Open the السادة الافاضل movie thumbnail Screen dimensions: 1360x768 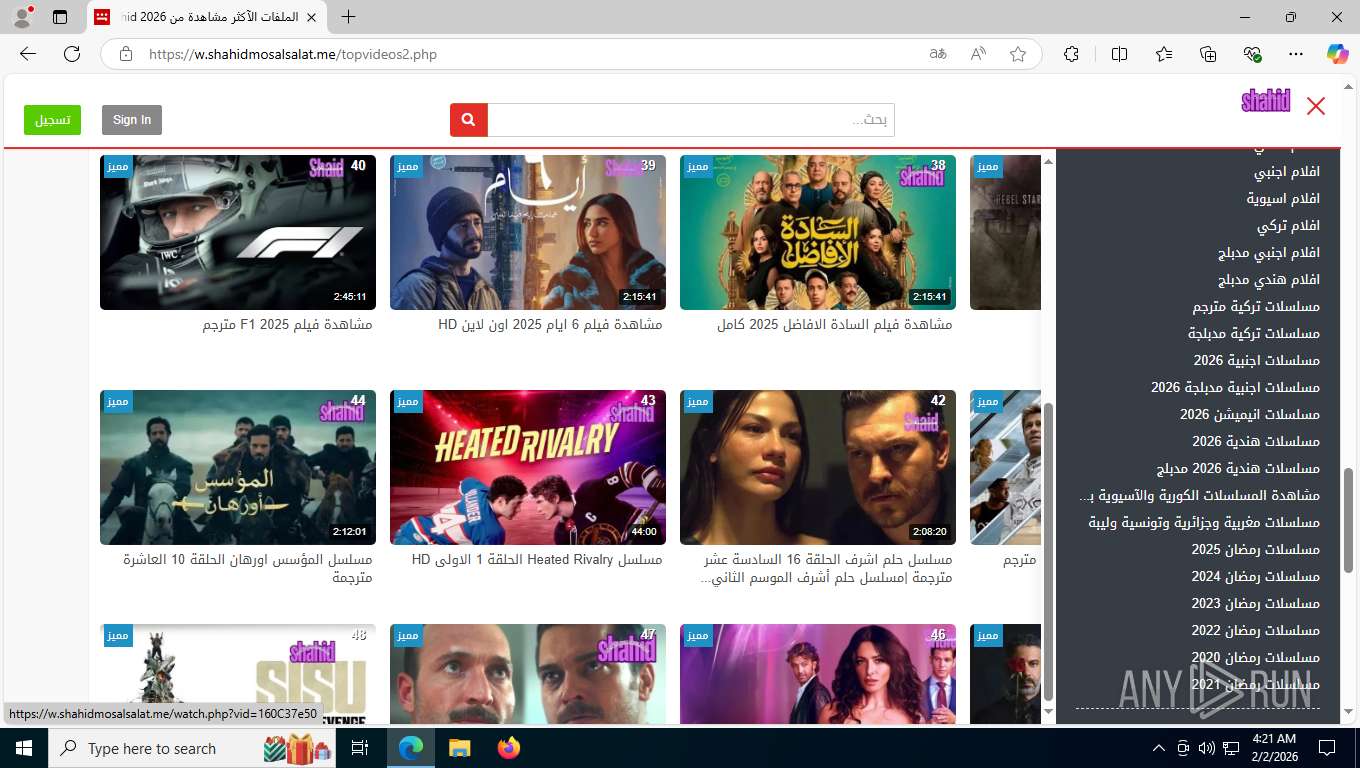click(818, 232)
